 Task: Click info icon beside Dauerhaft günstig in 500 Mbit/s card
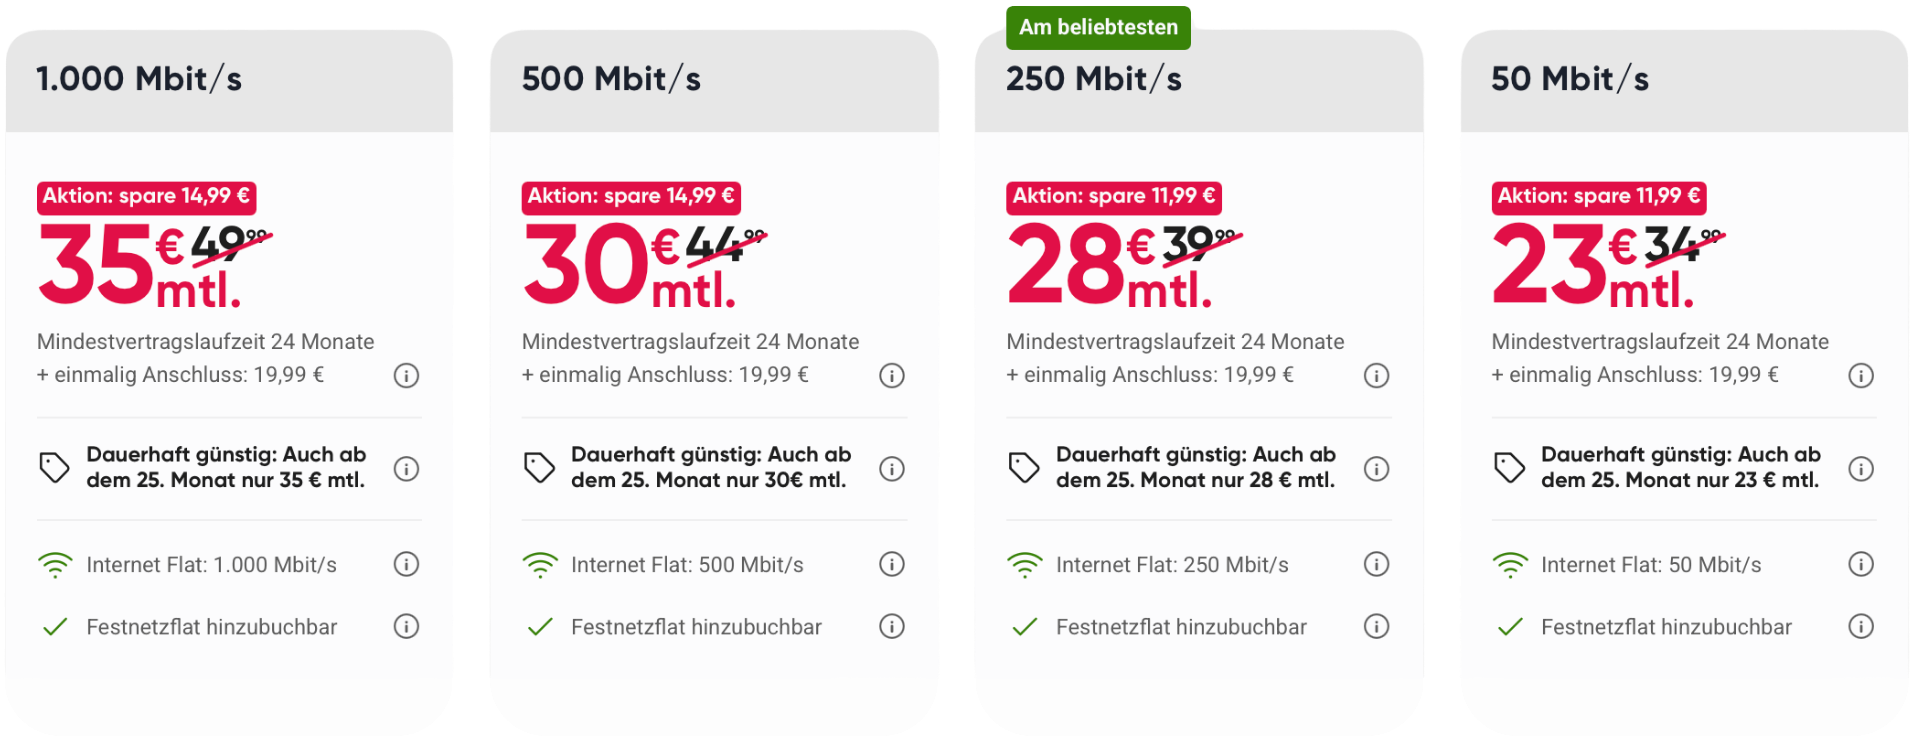(x=892, y=468)
